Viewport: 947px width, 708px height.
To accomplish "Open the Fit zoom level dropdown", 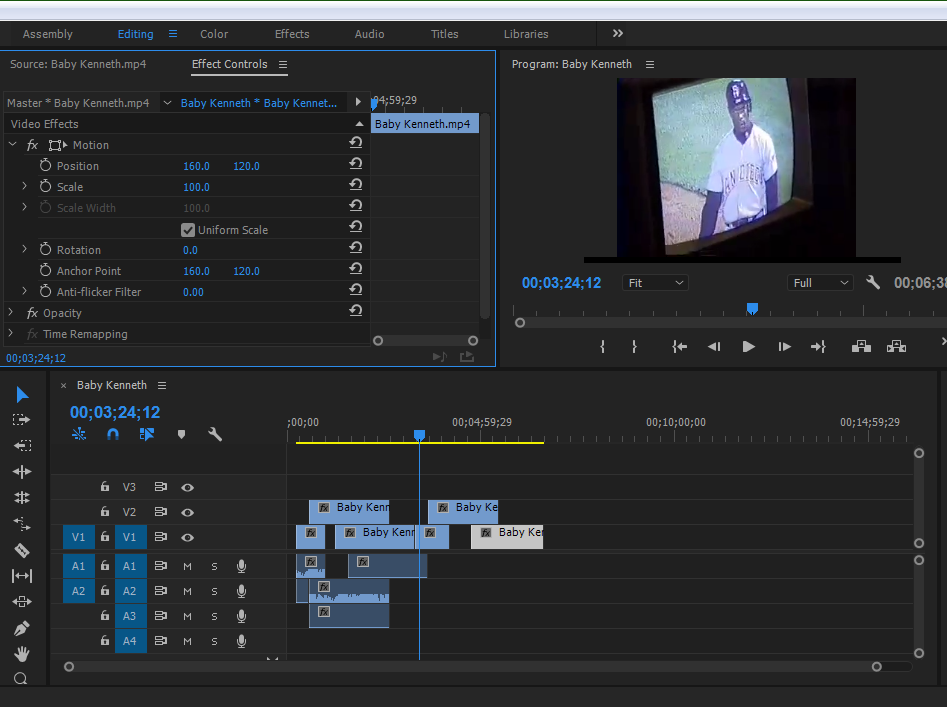I will (x=655, y=283).
